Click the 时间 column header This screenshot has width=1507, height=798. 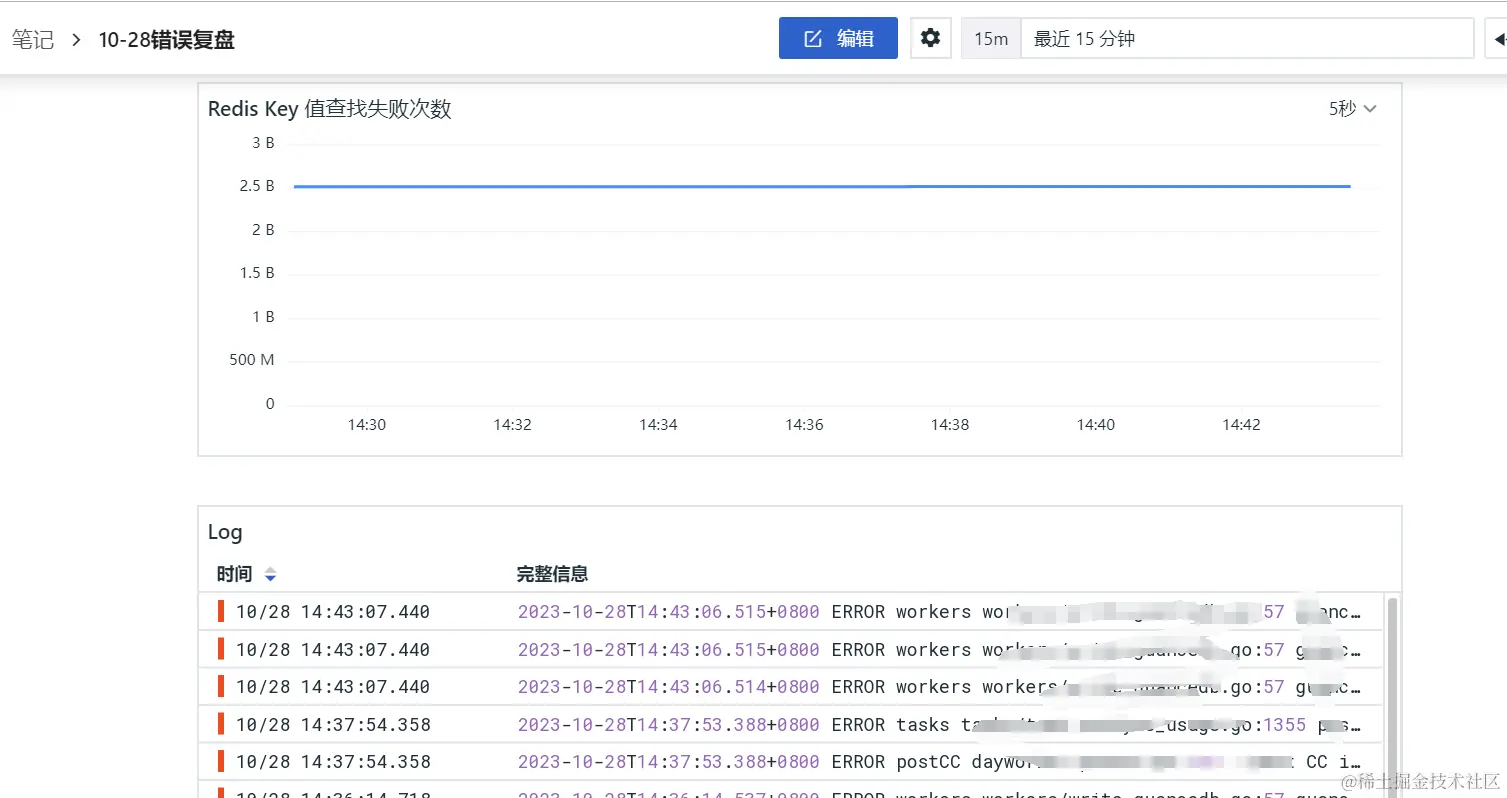[234, 574]
